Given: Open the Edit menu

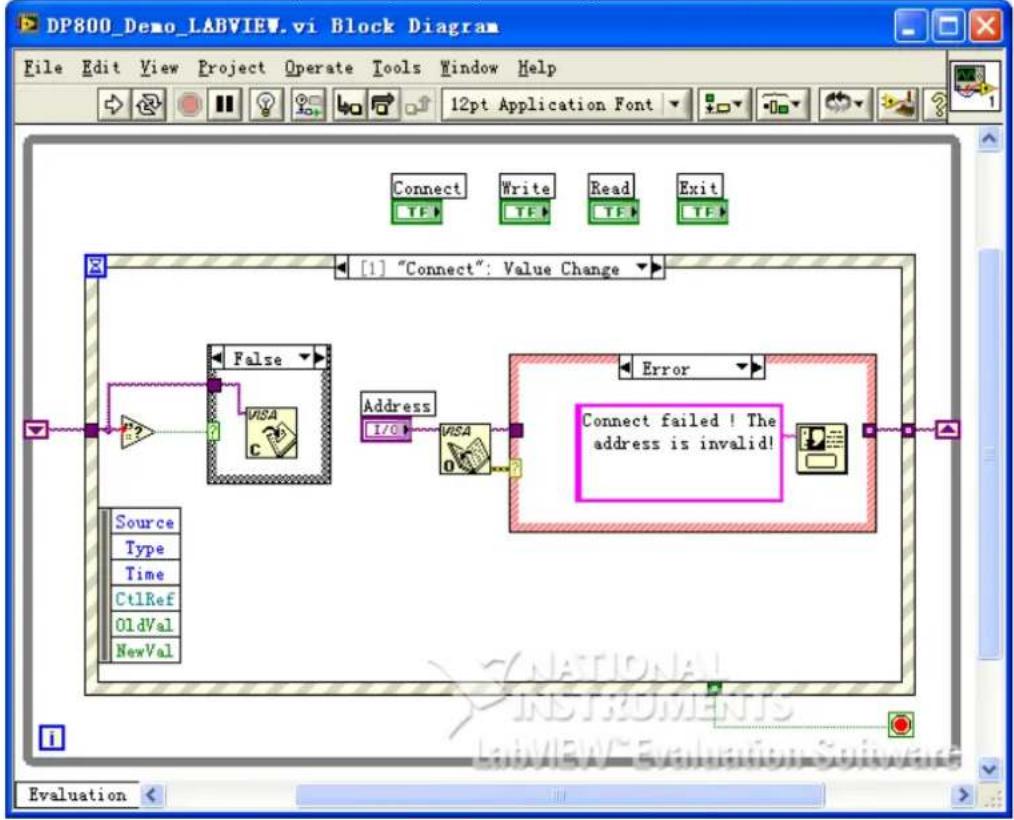Looking at the screenshot, I should (x=101, y=68).
